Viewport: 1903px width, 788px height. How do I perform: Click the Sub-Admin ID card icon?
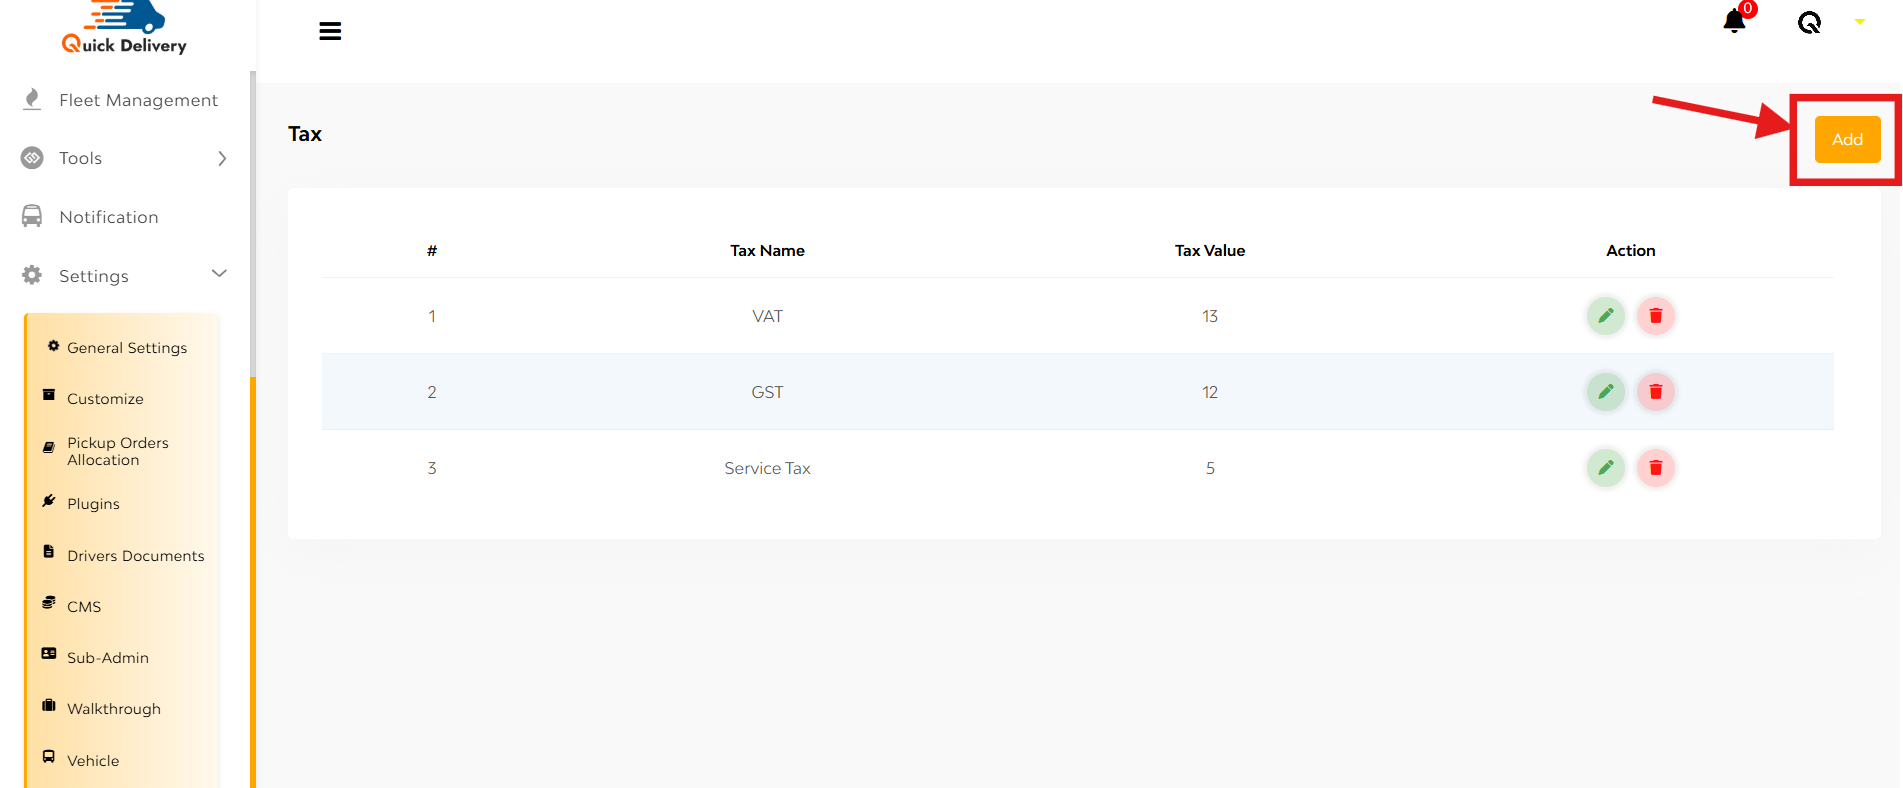pos(49,653)
